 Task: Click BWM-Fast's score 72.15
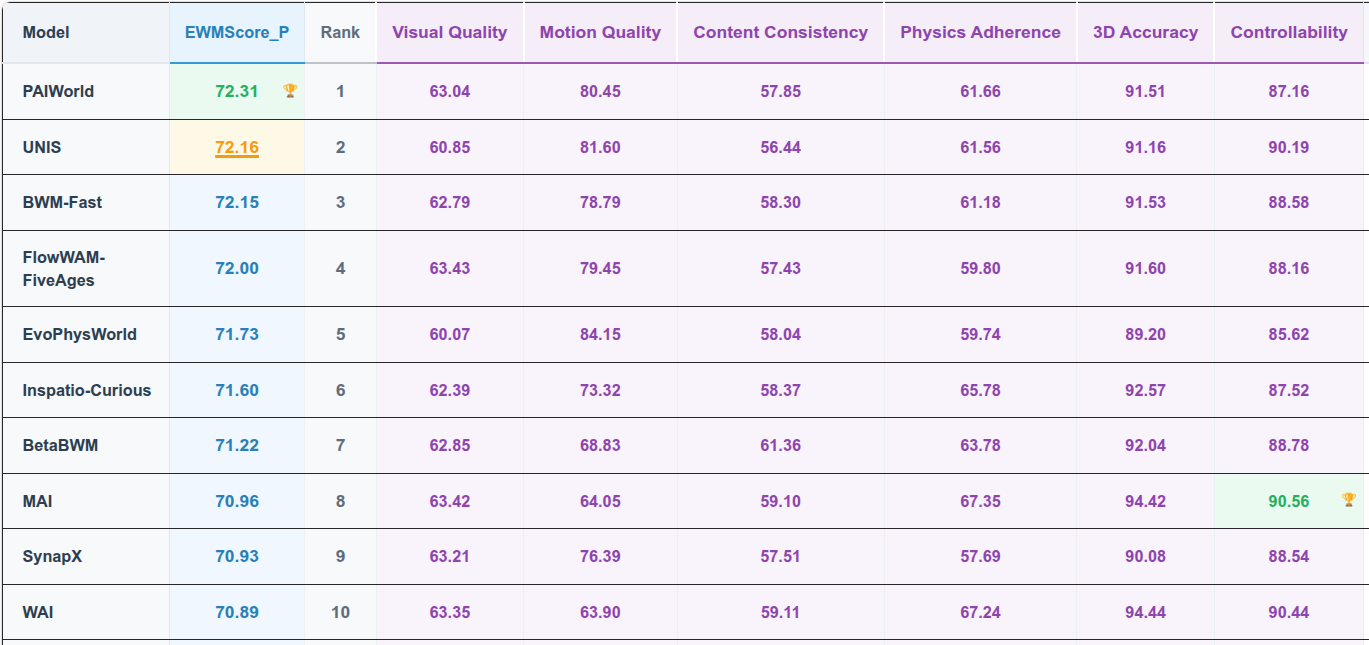tap(237, 202)
